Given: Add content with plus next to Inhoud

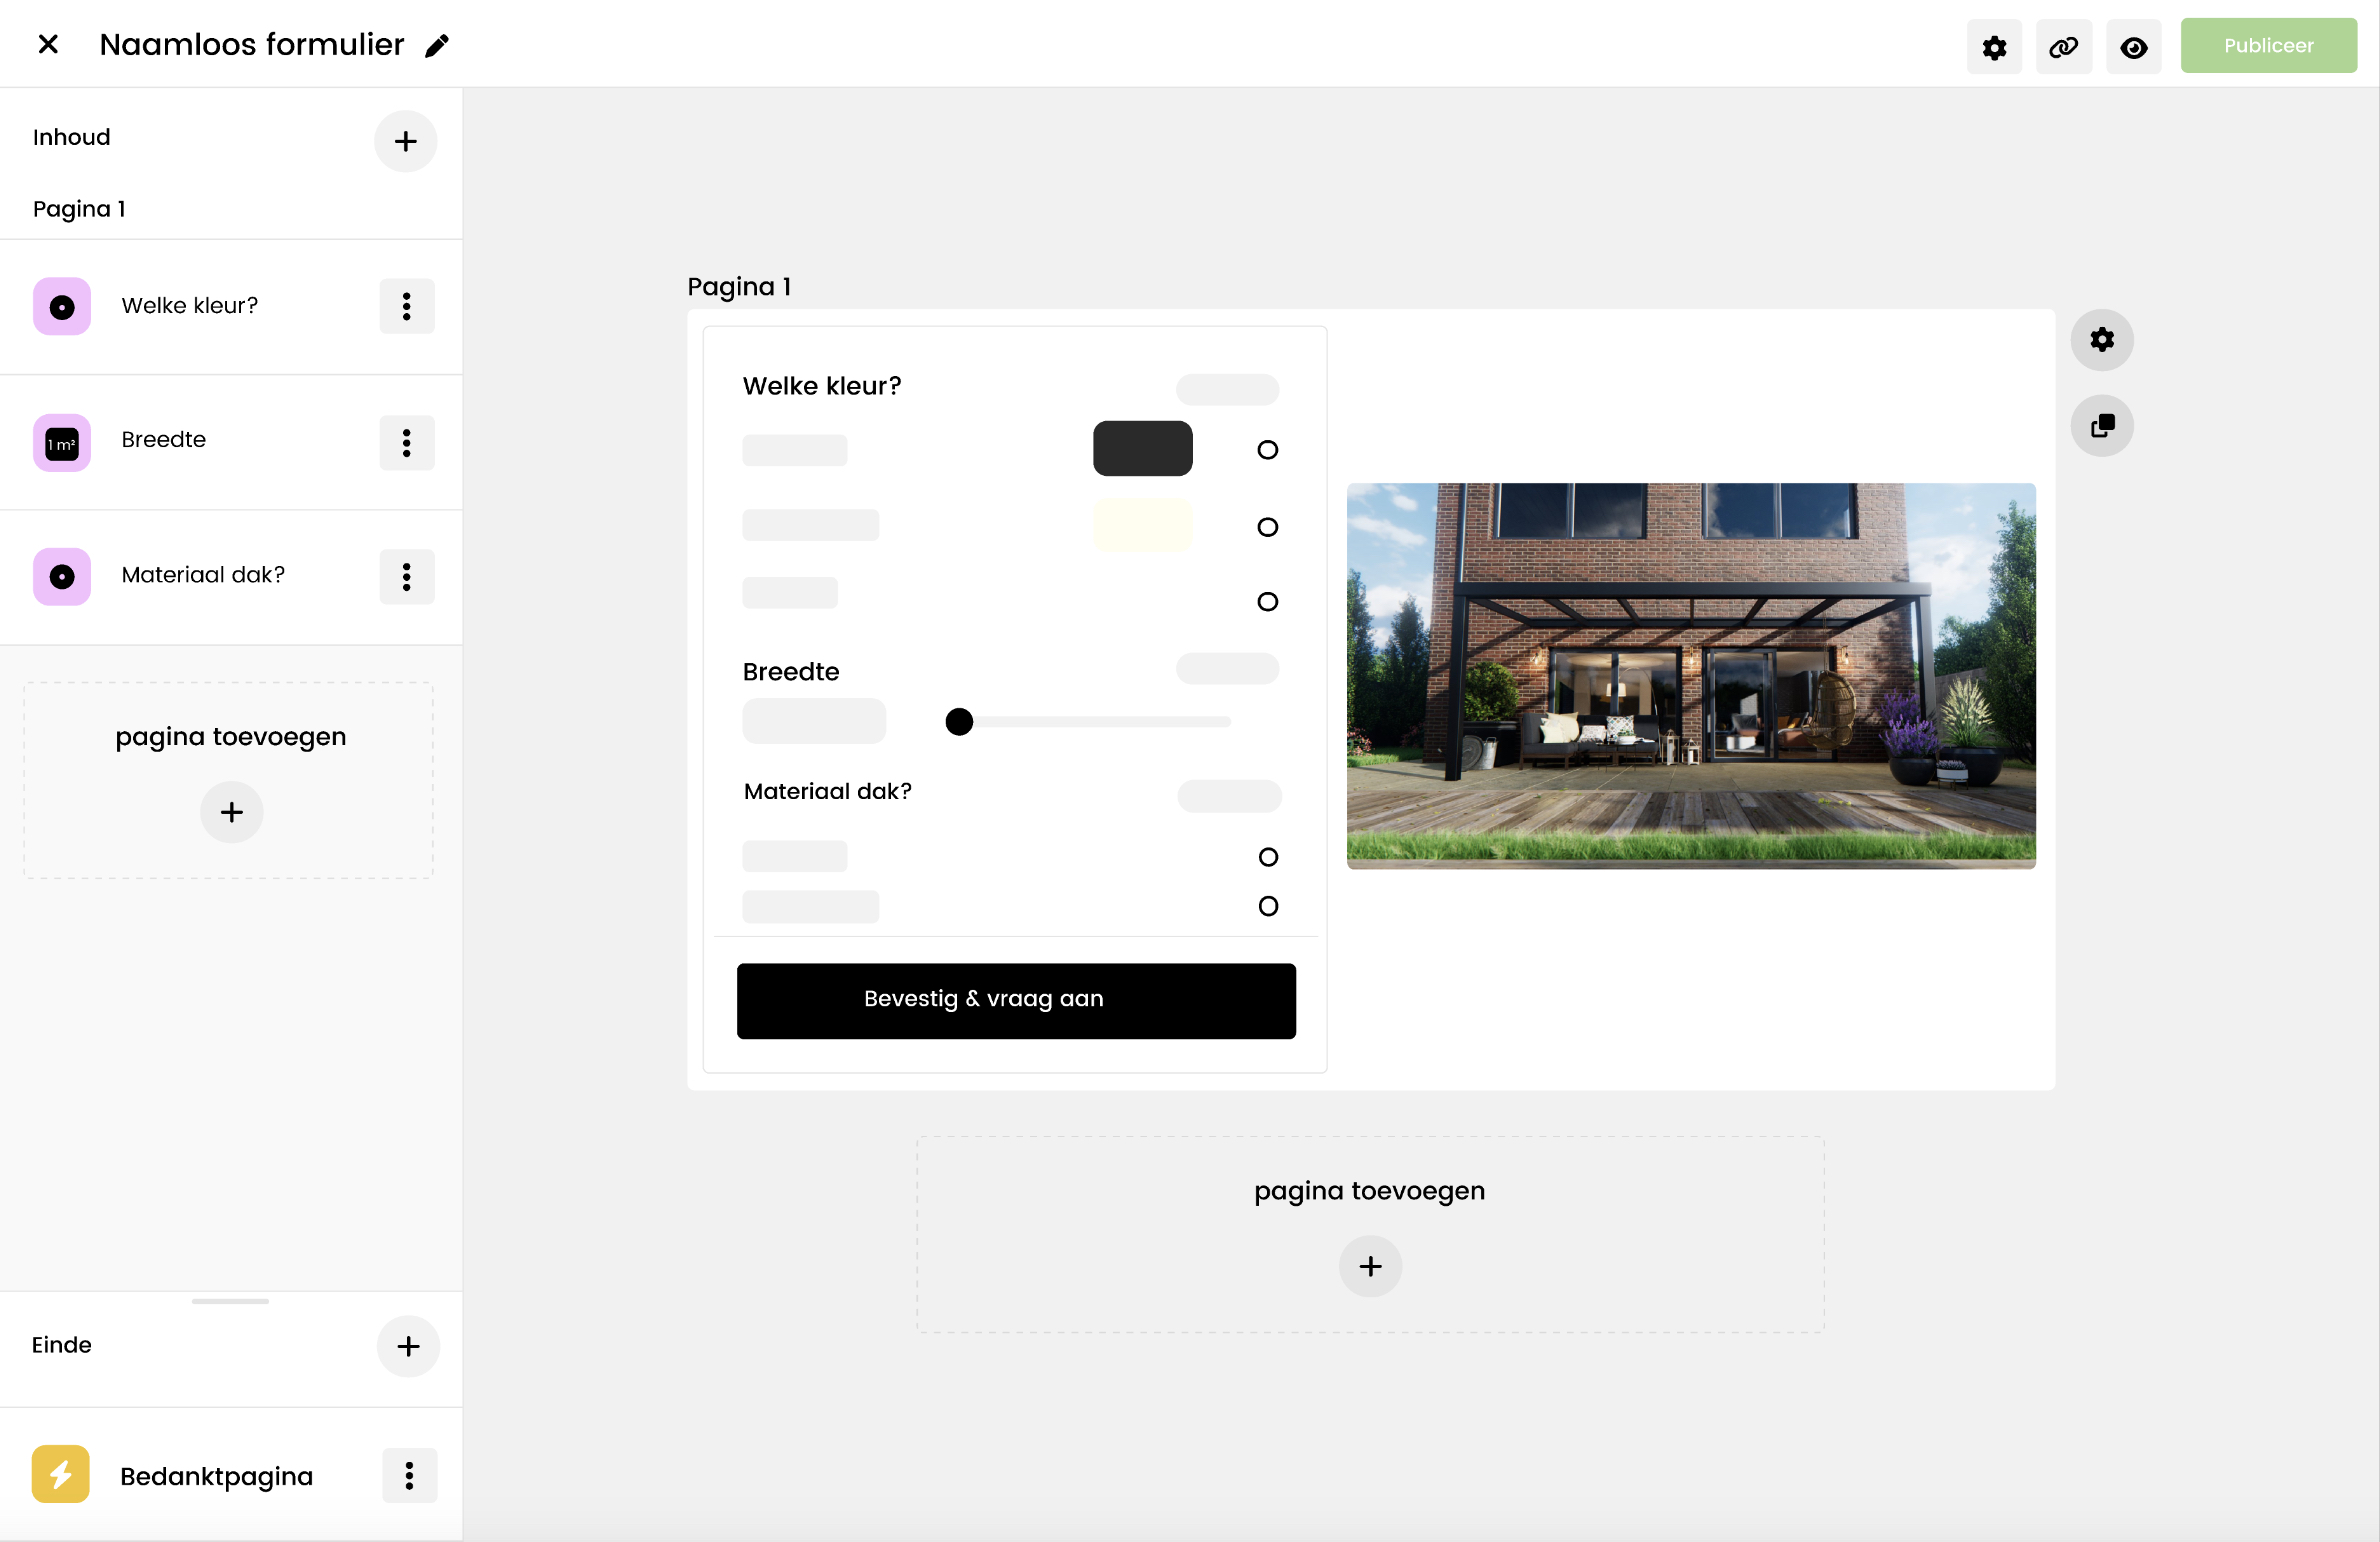Looking at the screenshot, I should click(405, 141).
